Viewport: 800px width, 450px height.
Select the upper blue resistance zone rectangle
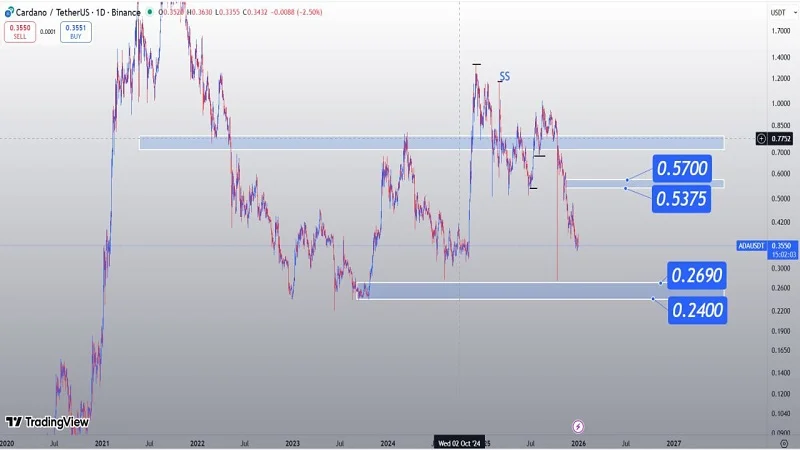(x=430, y=143)
